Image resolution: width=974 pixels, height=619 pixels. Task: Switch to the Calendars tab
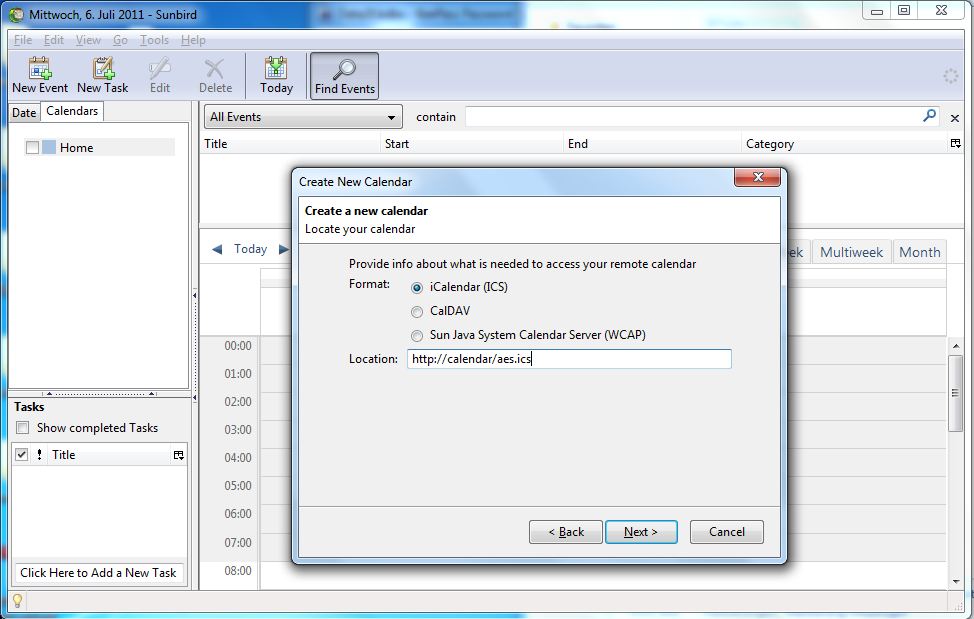click(72, 111)
